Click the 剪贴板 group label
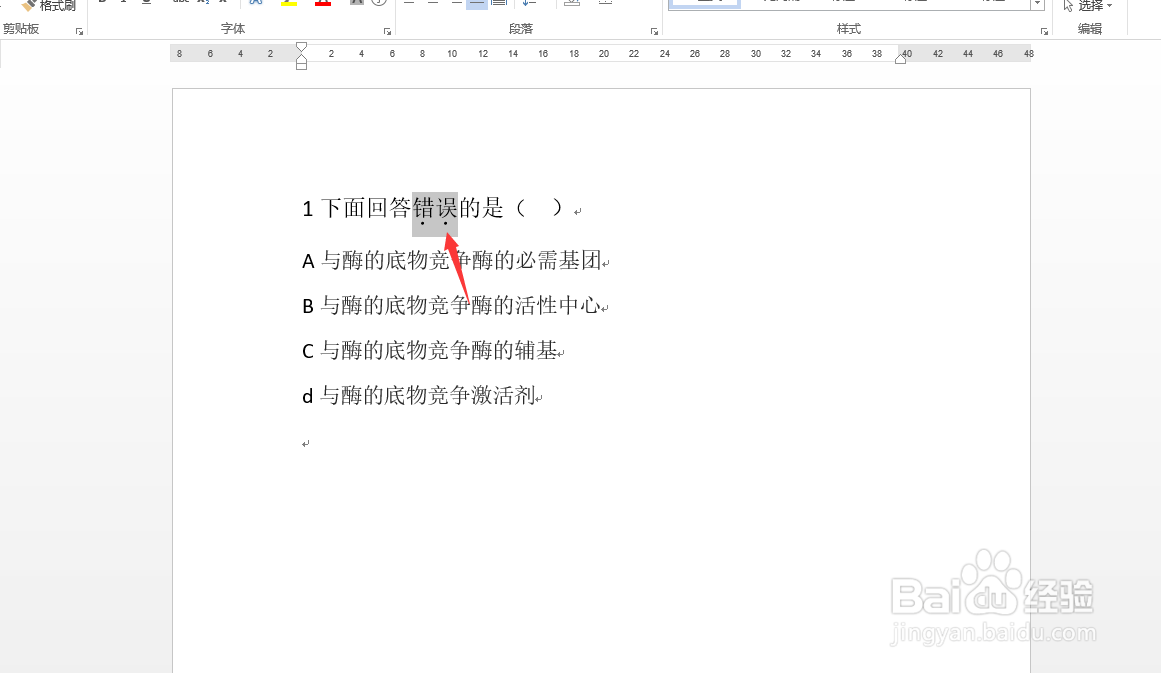 point(21,29)
